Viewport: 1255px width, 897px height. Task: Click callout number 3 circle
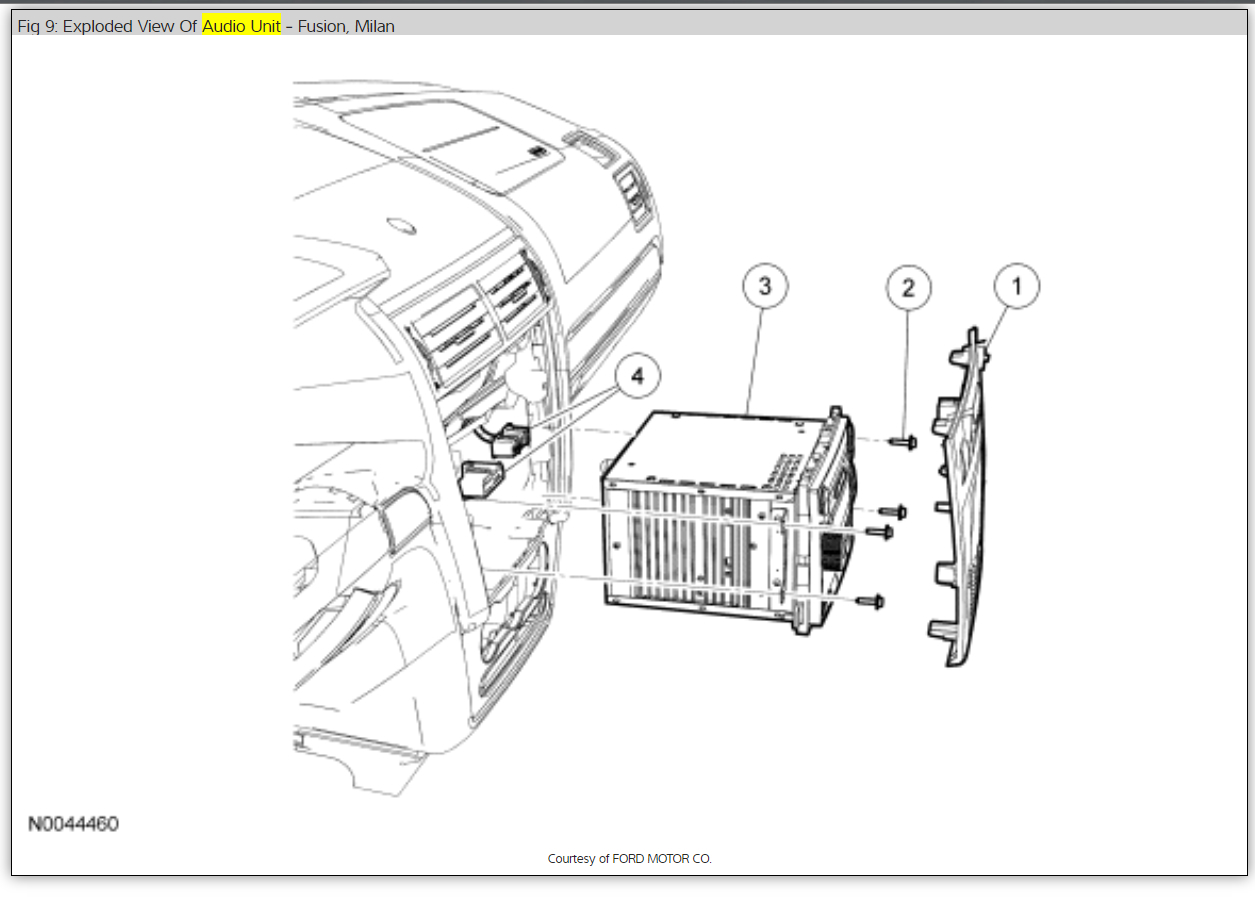coord(765,287)
